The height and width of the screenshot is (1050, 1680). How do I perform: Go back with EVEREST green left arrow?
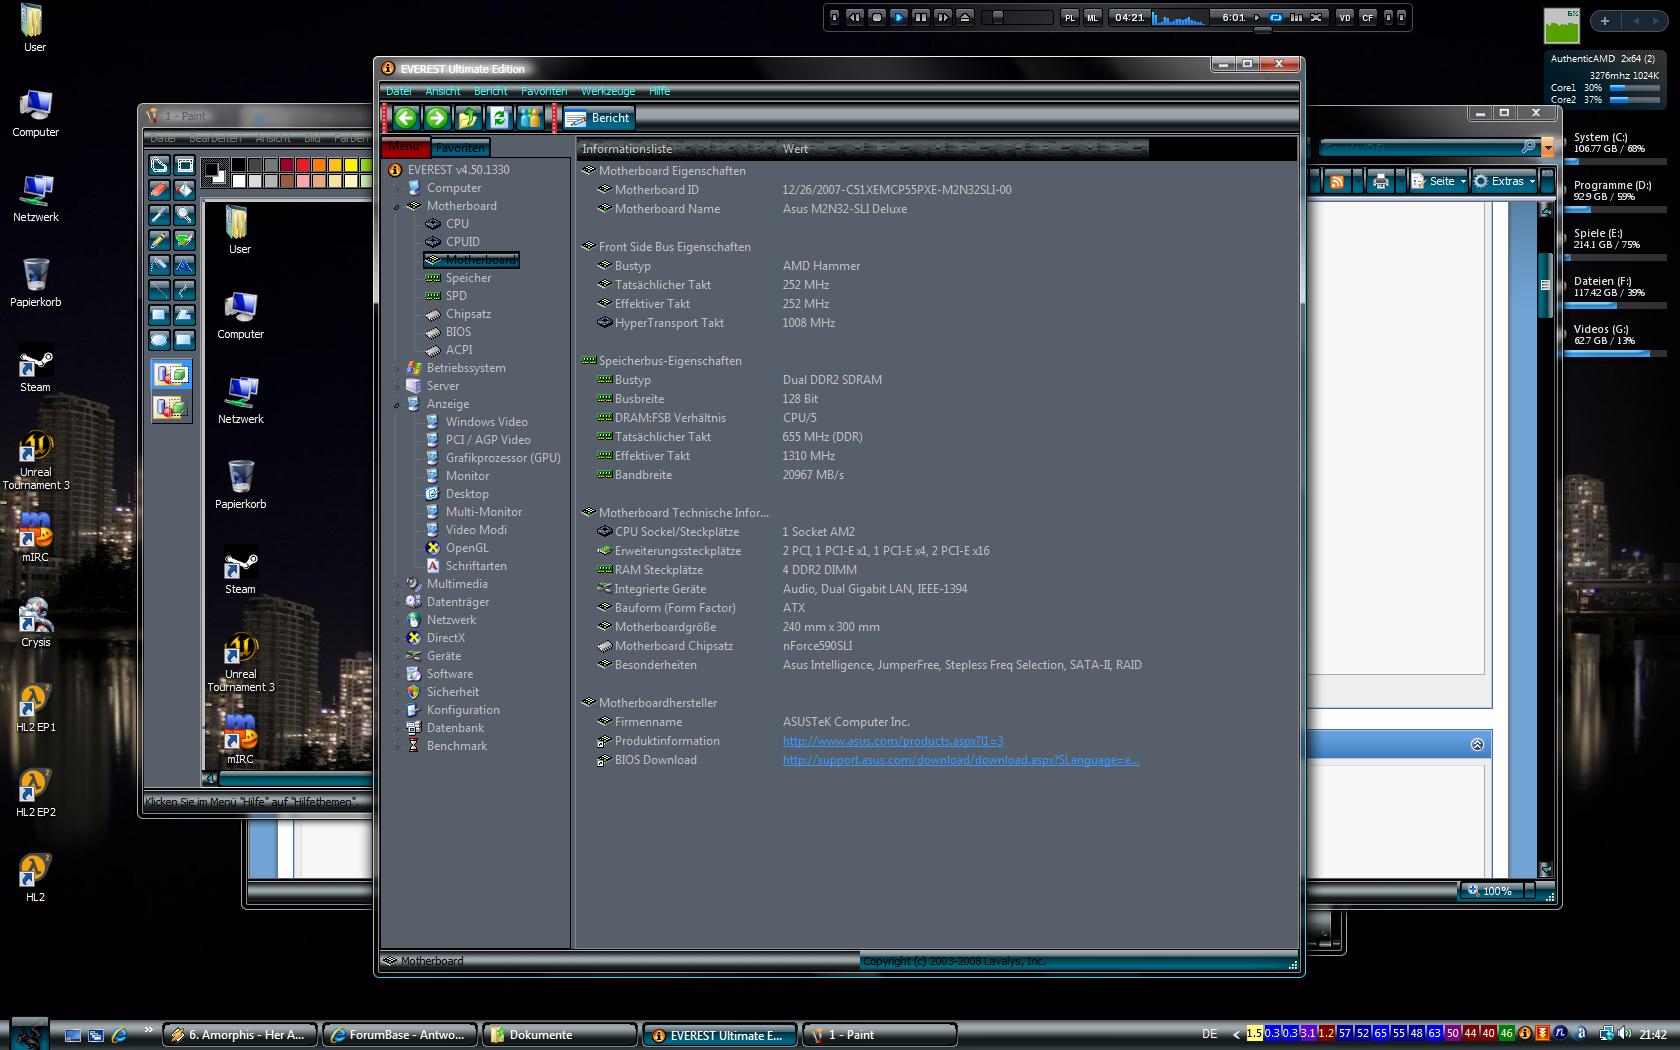tap(405, 118)
